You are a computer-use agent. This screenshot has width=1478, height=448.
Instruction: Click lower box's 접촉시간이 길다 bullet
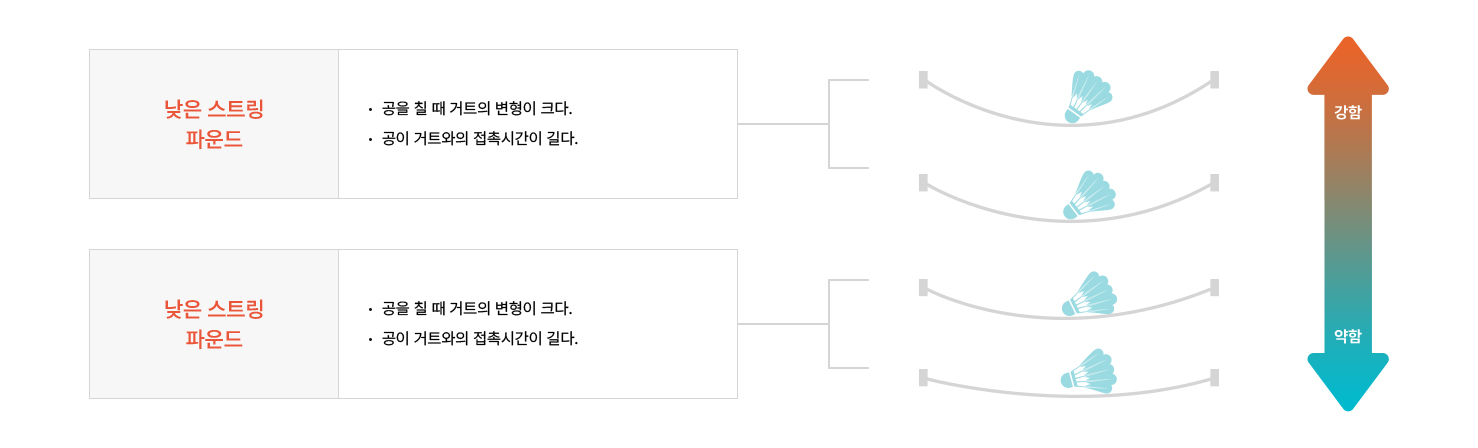[479, 338]
